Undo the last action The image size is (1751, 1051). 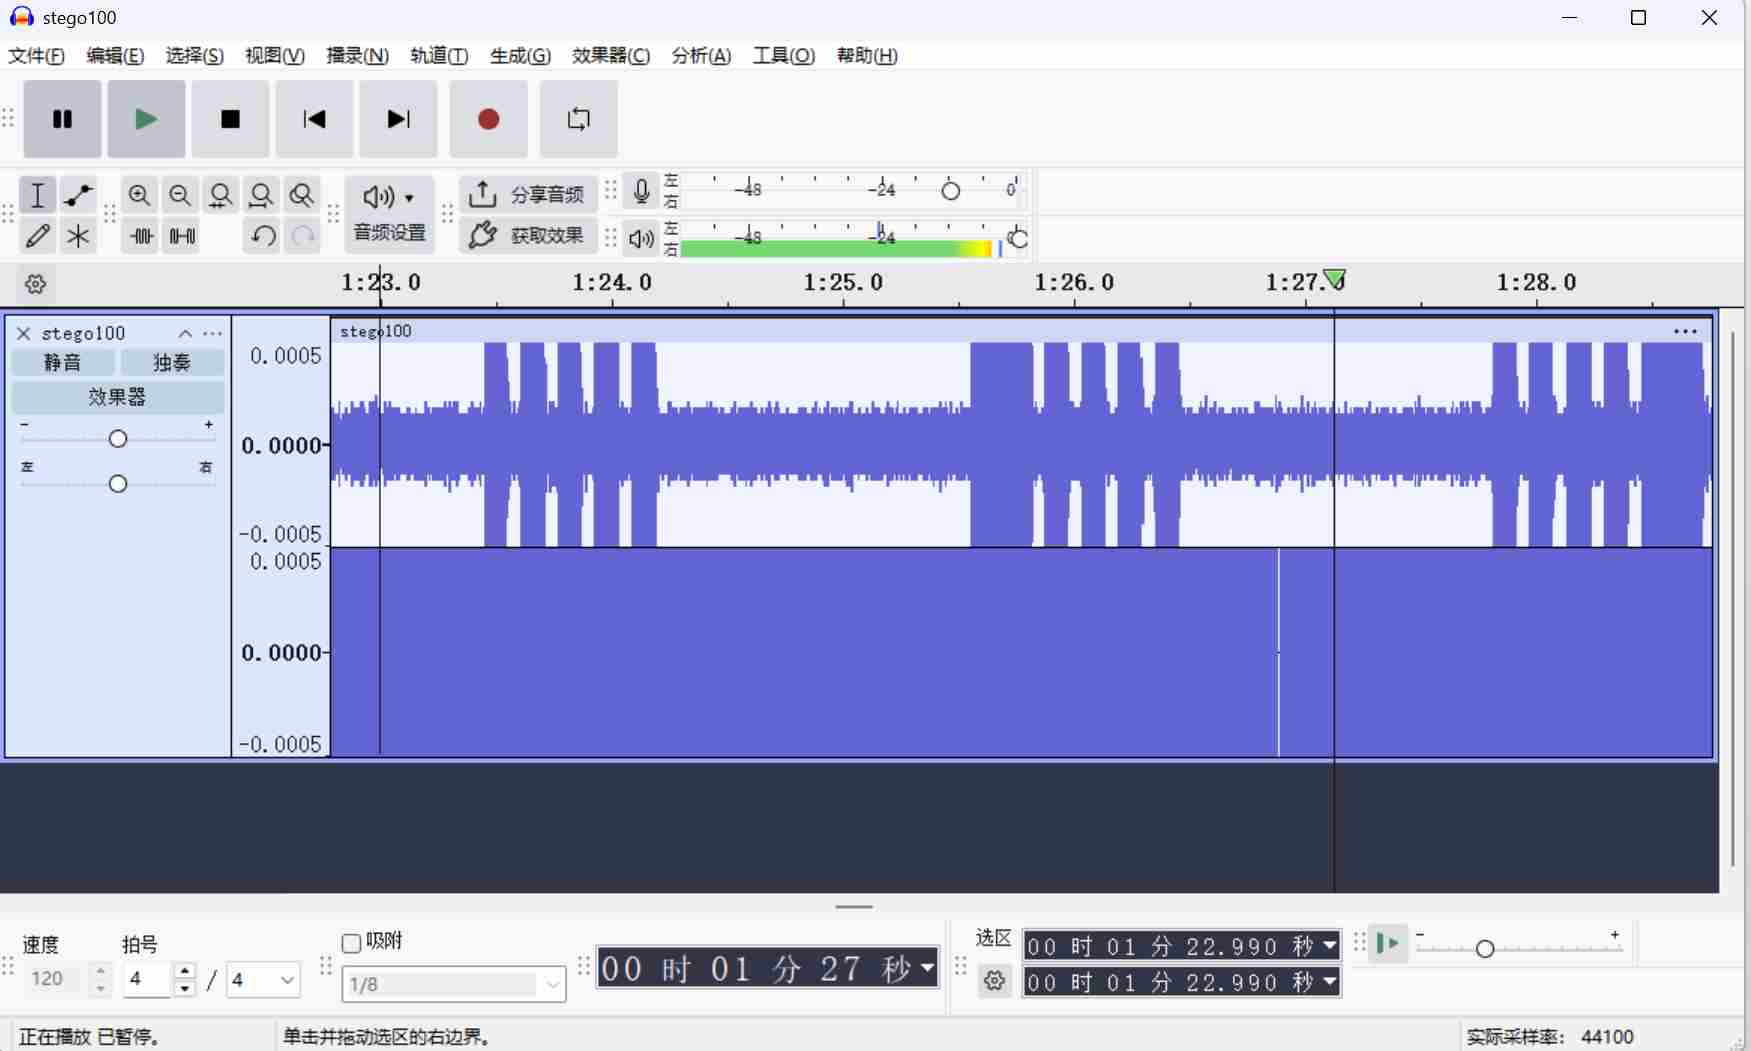[262, 236]
